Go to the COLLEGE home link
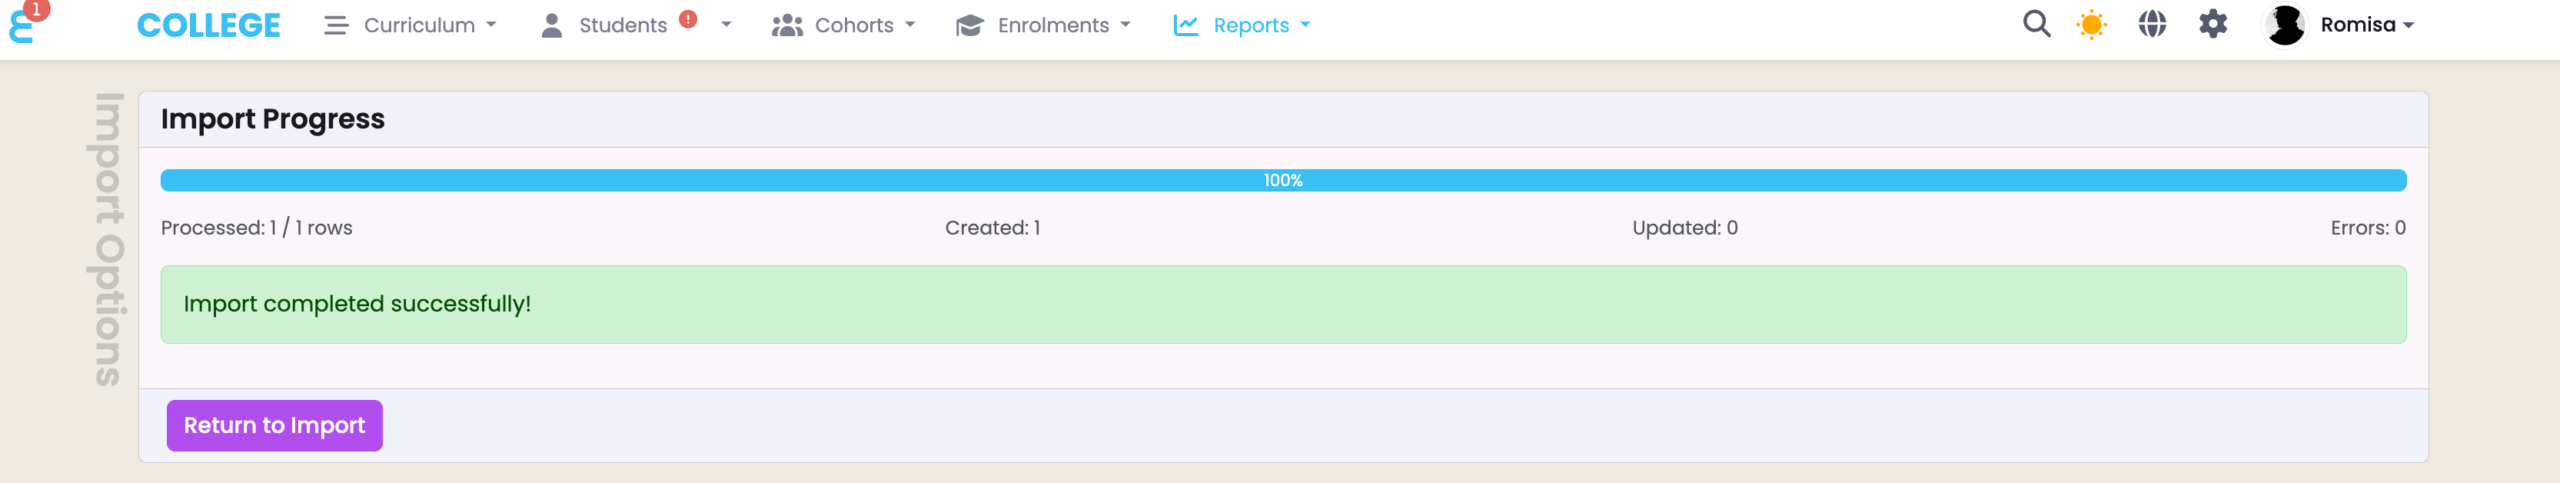Screen dimensions: 2560x483 pos(208,25)
